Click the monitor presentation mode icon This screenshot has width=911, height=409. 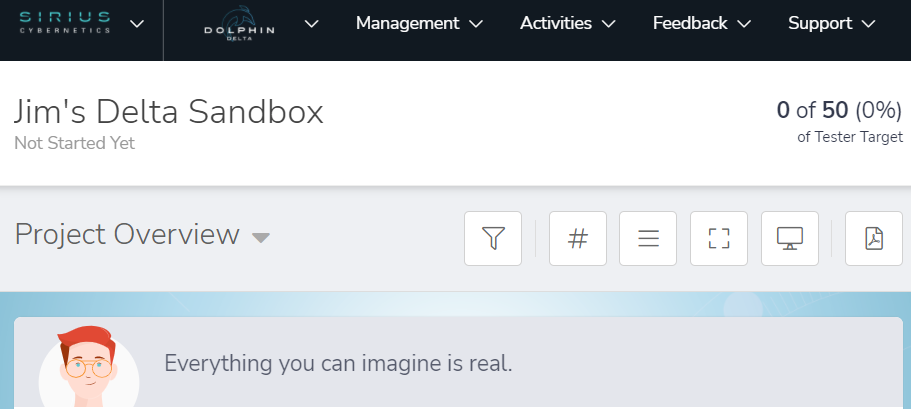coord(790,238)
